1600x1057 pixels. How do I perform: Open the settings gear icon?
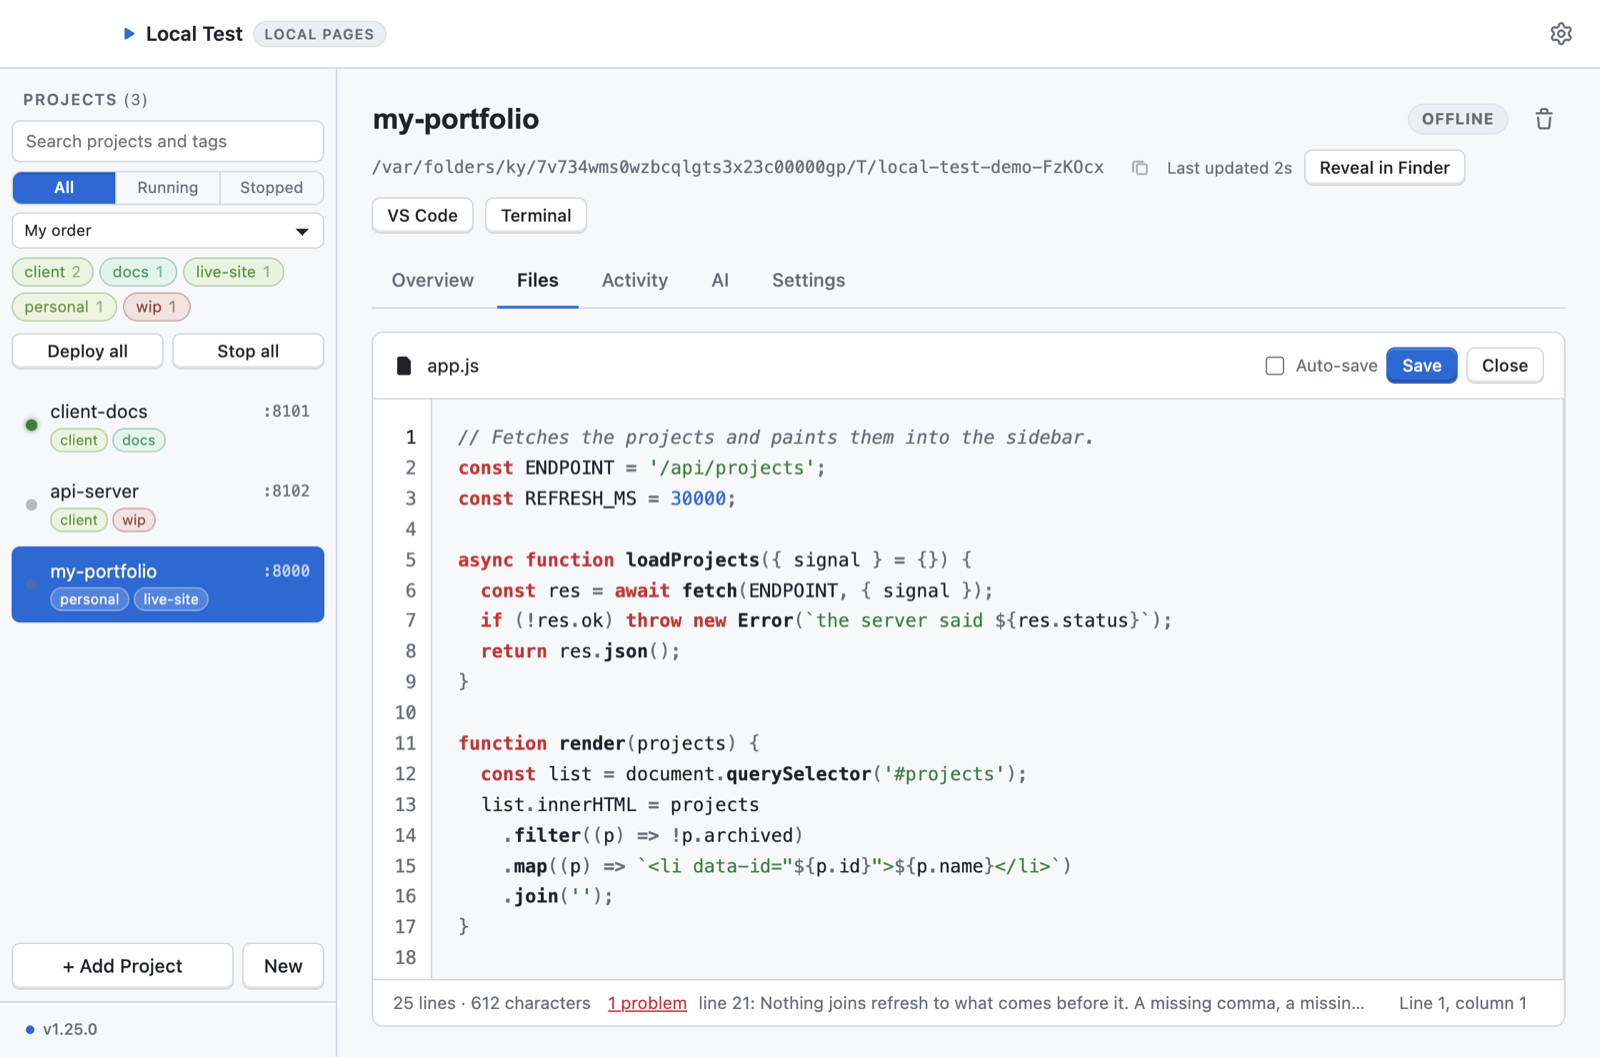tap(1560, 34)
